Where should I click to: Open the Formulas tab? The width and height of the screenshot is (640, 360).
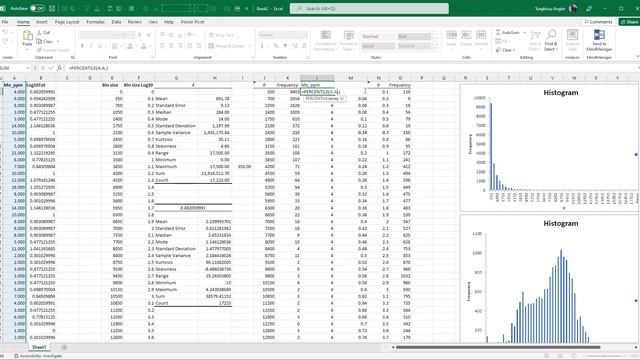(x=96, y=22)
